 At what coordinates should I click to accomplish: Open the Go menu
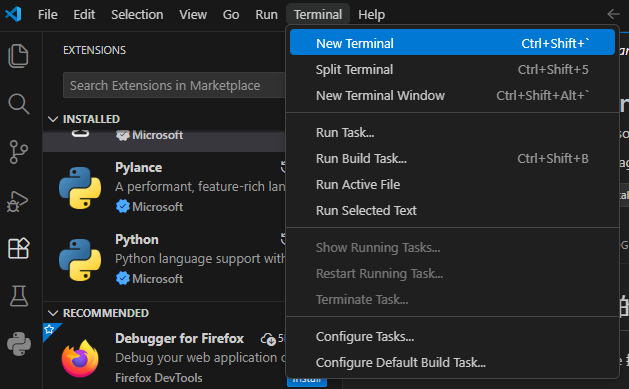tap(231, 14)
